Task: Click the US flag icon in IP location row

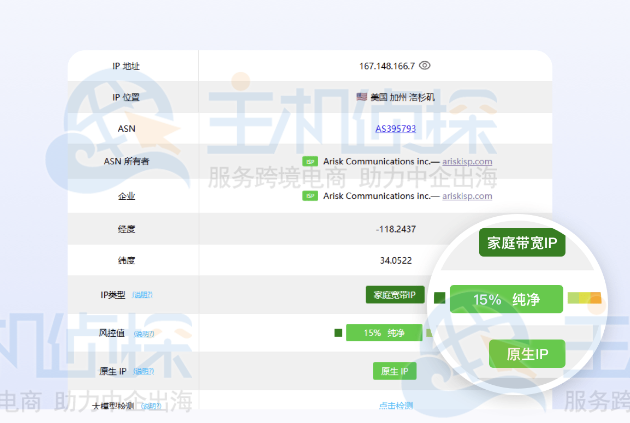Action: [x=361, y=97]
